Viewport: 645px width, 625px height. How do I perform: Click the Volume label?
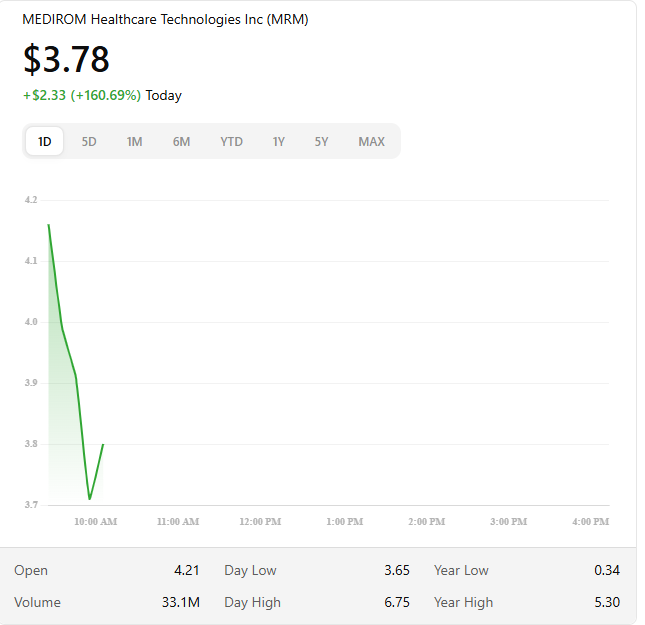(x=37, y=602)
